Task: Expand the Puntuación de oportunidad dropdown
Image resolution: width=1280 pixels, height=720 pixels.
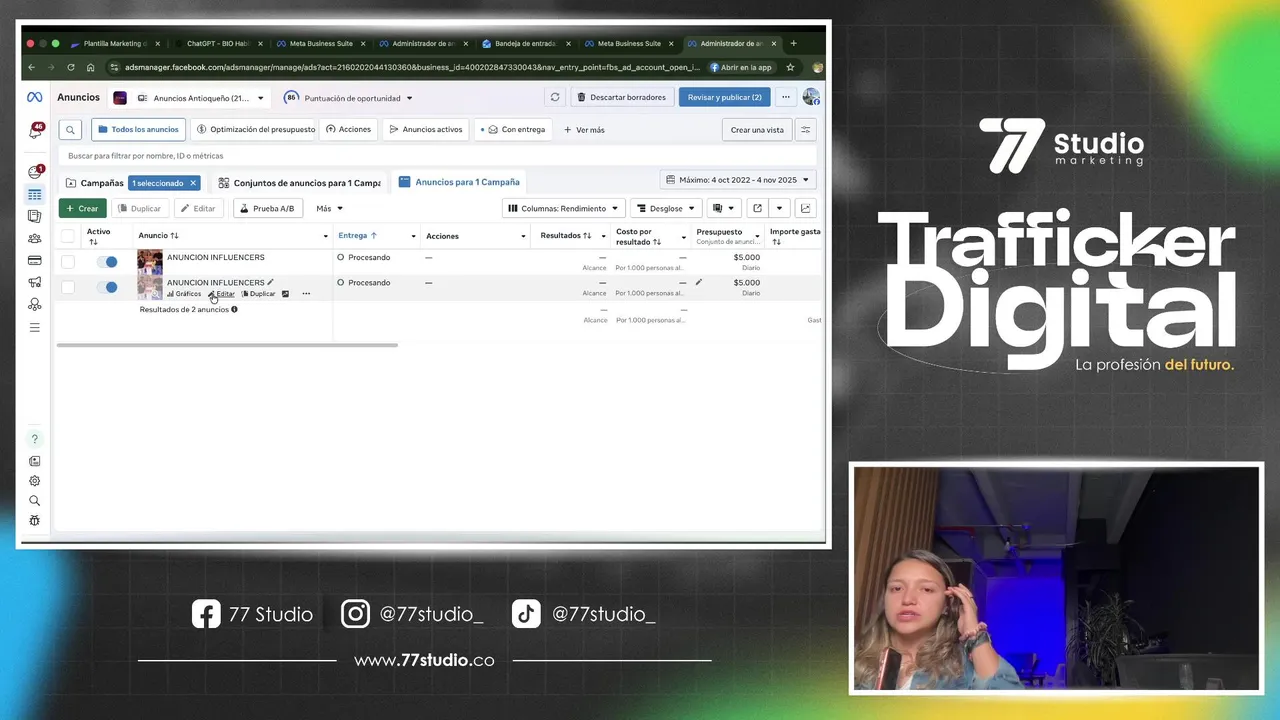Action: tap(348, 98)
